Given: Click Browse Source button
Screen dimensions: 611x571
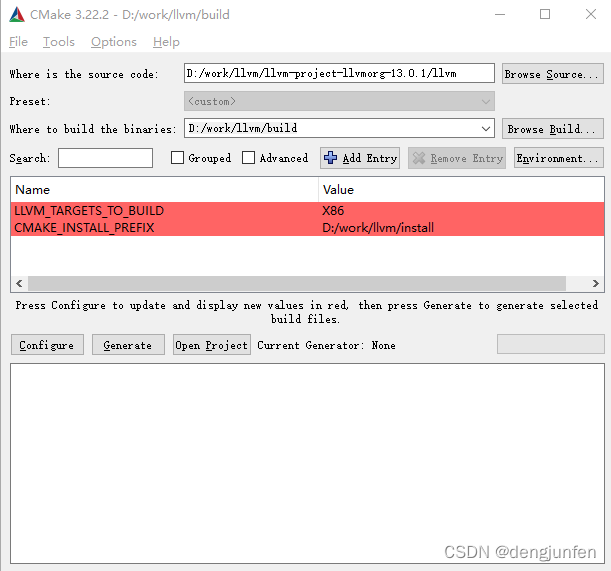Looking at the screenshot, I should point(553,74).
